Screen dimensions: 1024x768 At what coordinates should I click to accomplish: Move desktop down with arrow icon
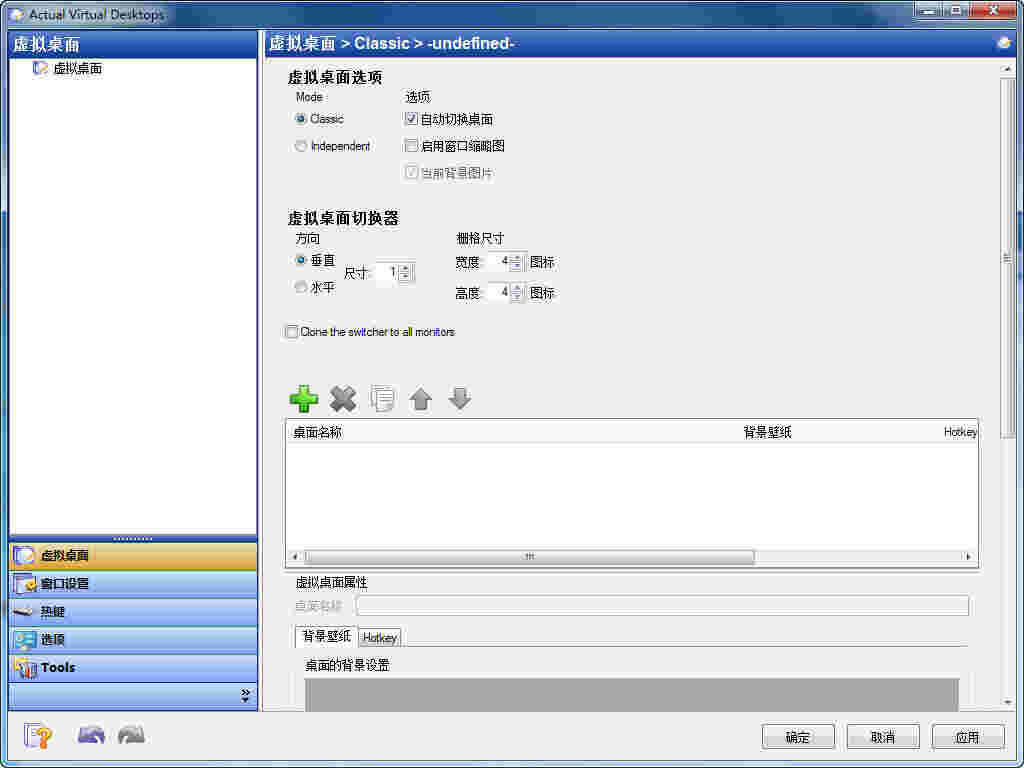(x=460, y=398)
